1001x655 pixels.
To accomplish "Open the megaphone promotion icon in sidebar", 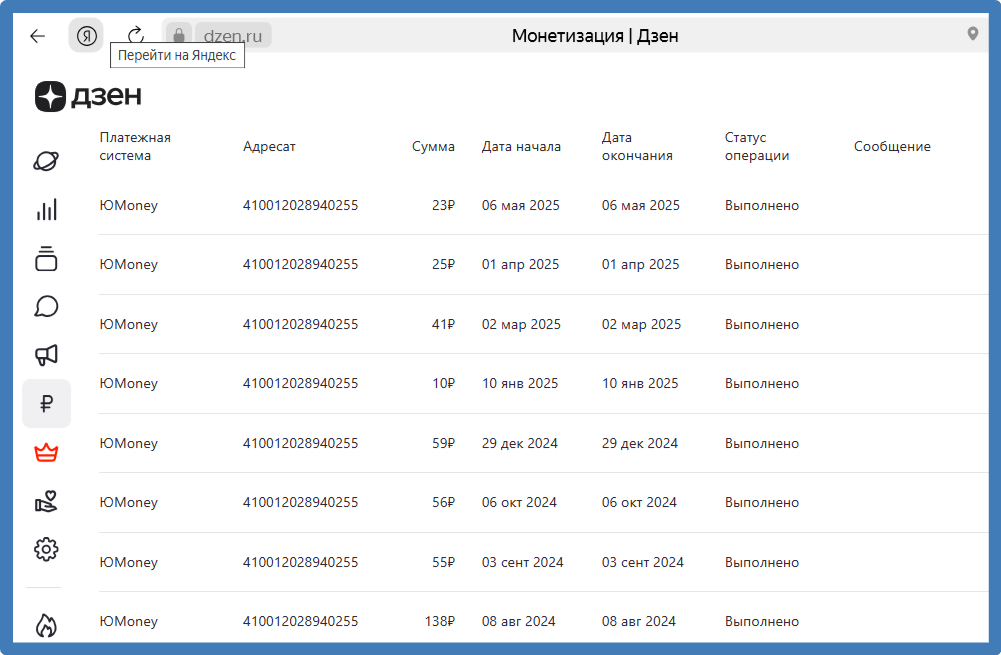I will pyautogui.click(x=46, y=355).
